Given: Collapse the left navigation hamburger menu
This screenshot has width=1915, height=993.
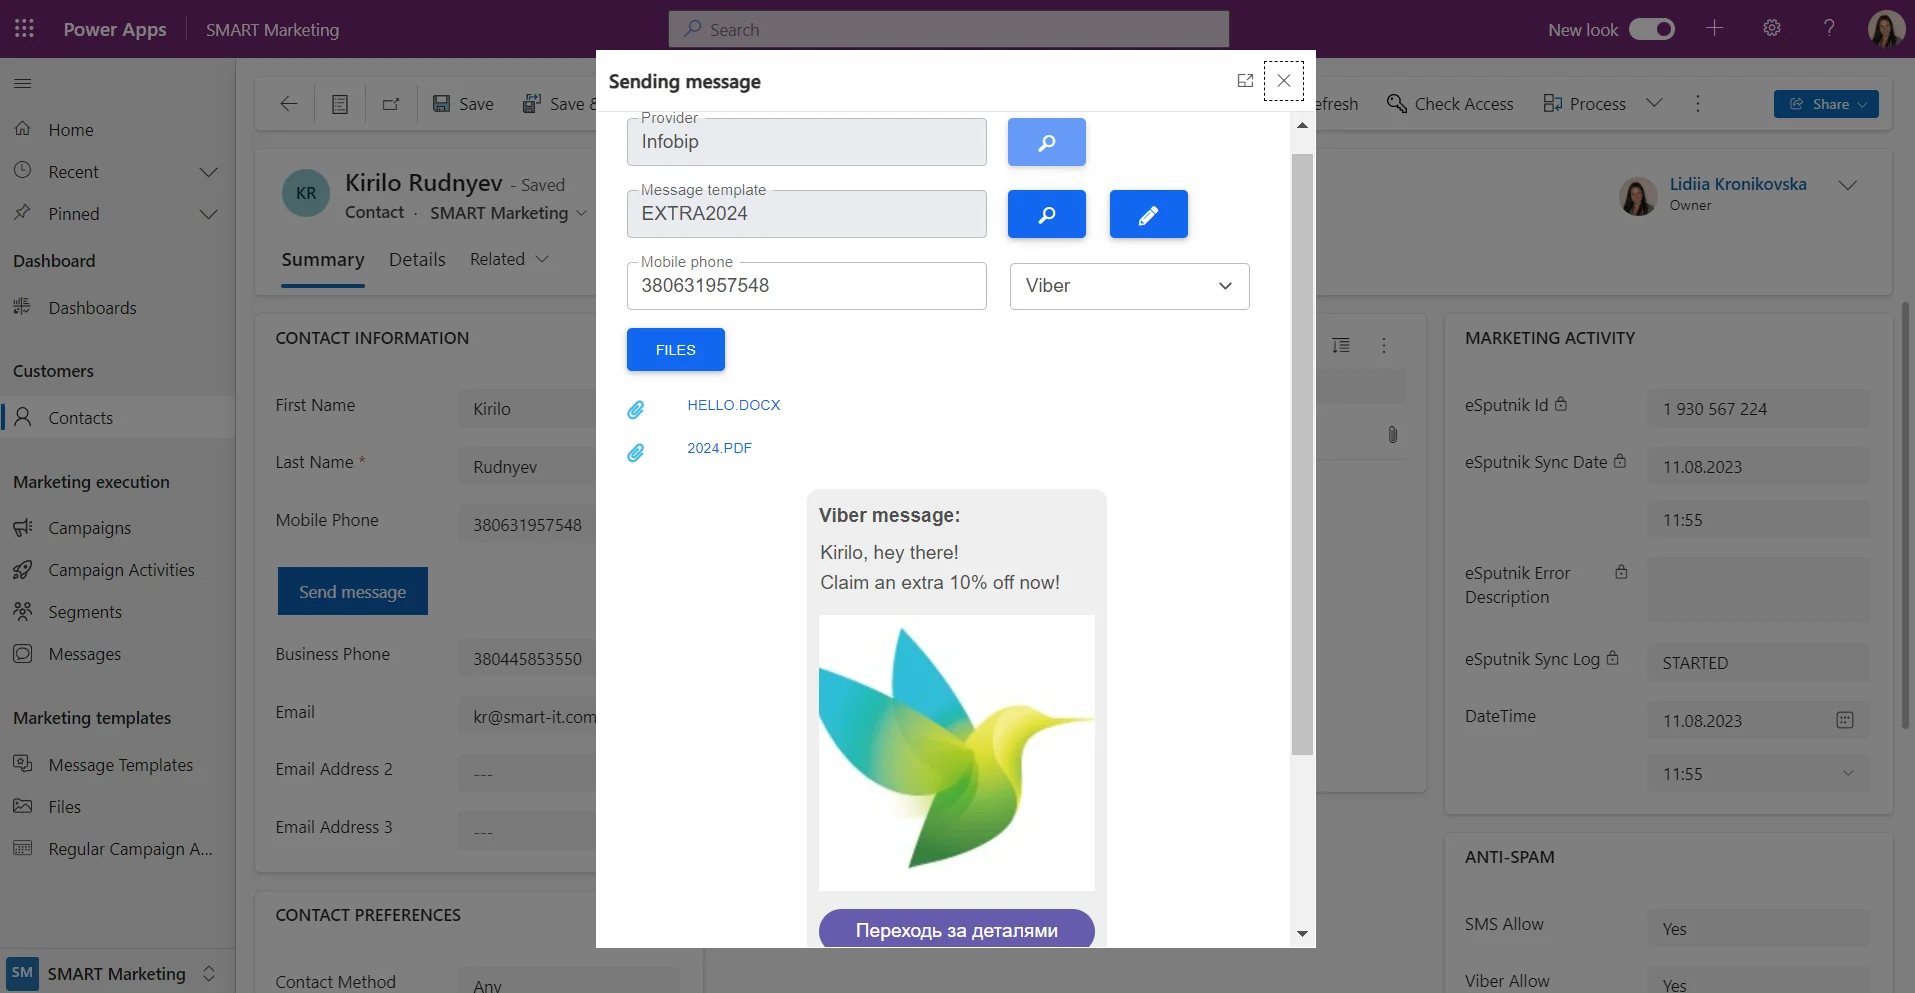Looking at the screenshot, I should pos(23,83).
